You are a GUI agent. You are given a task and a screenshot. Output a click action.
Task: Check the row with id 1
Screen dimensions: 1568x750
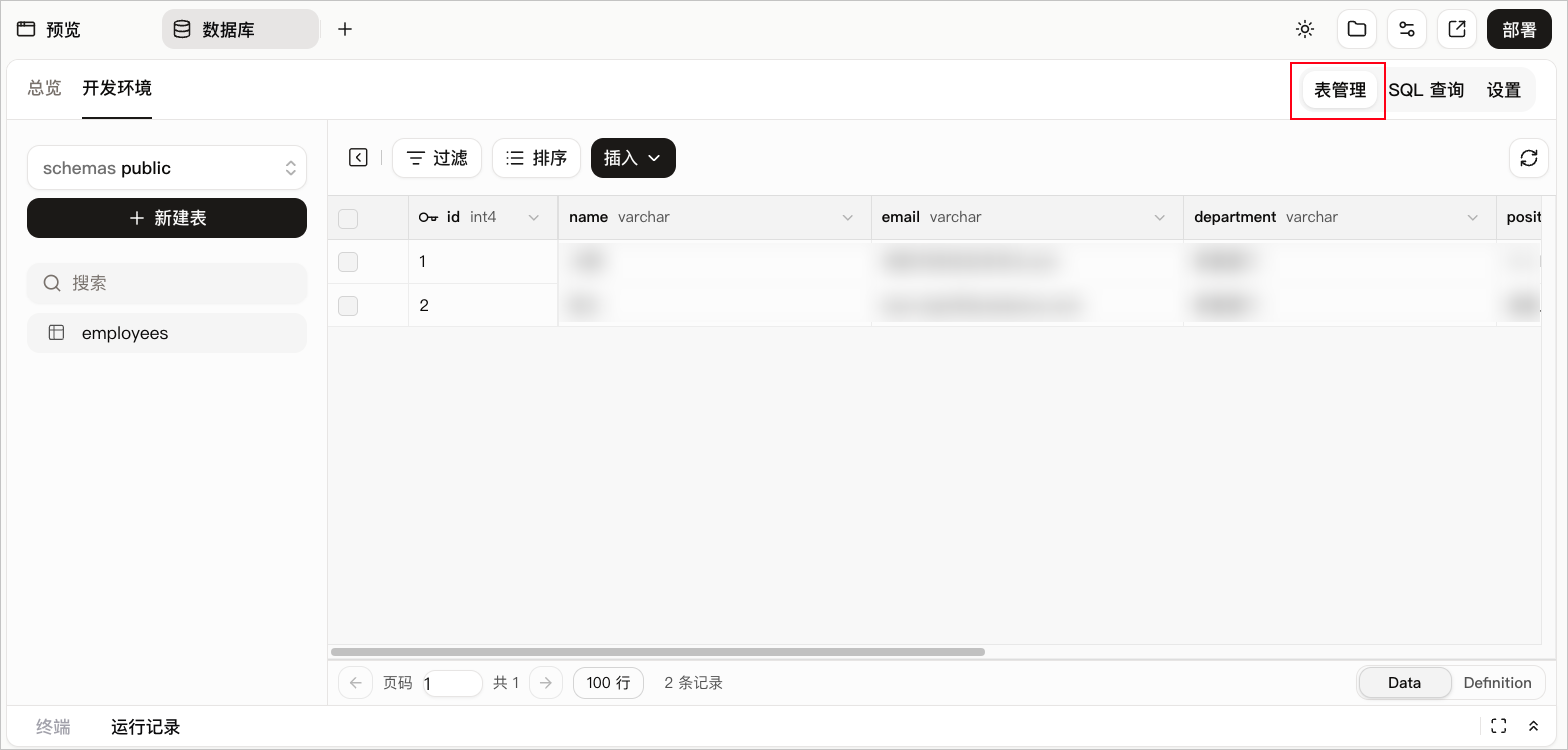coord(348,262)
